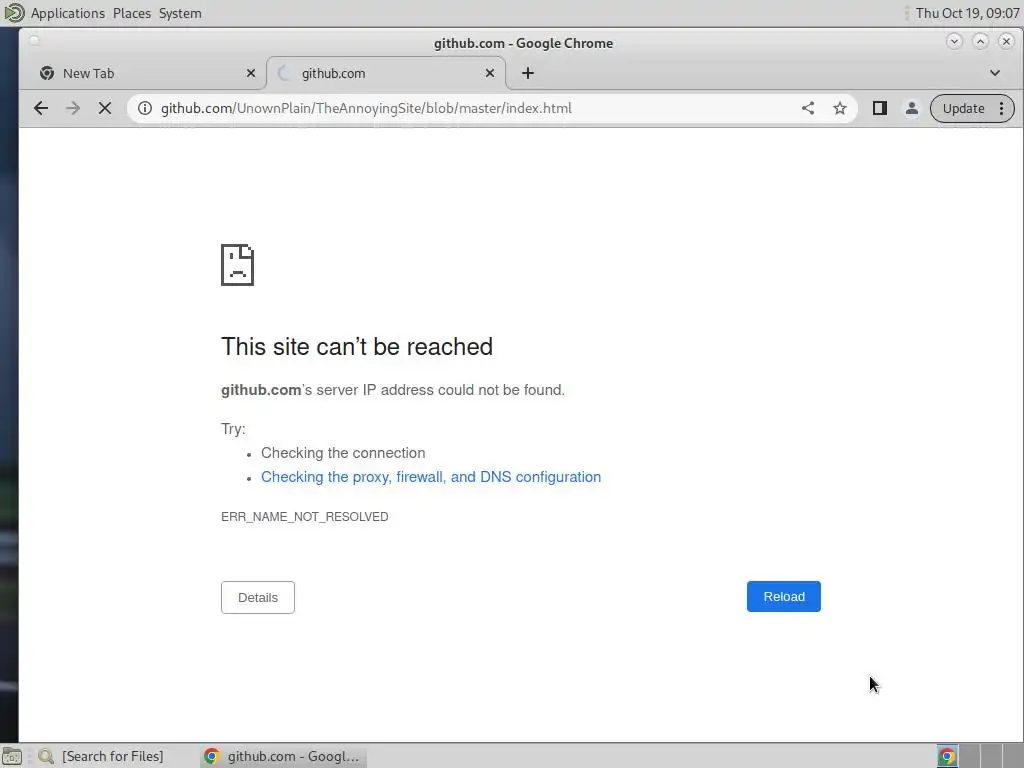Viewport: 1024px width, 768px height.
Task: Minimize the Chrome window
Action: pos(954,41)
